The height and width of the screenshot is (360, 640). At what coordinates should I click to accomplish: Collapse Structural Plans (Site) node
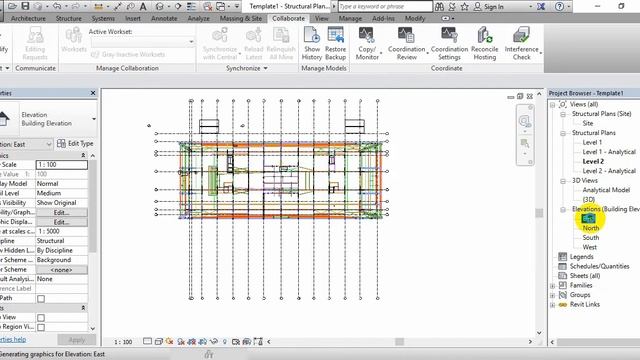pos(563,114)
